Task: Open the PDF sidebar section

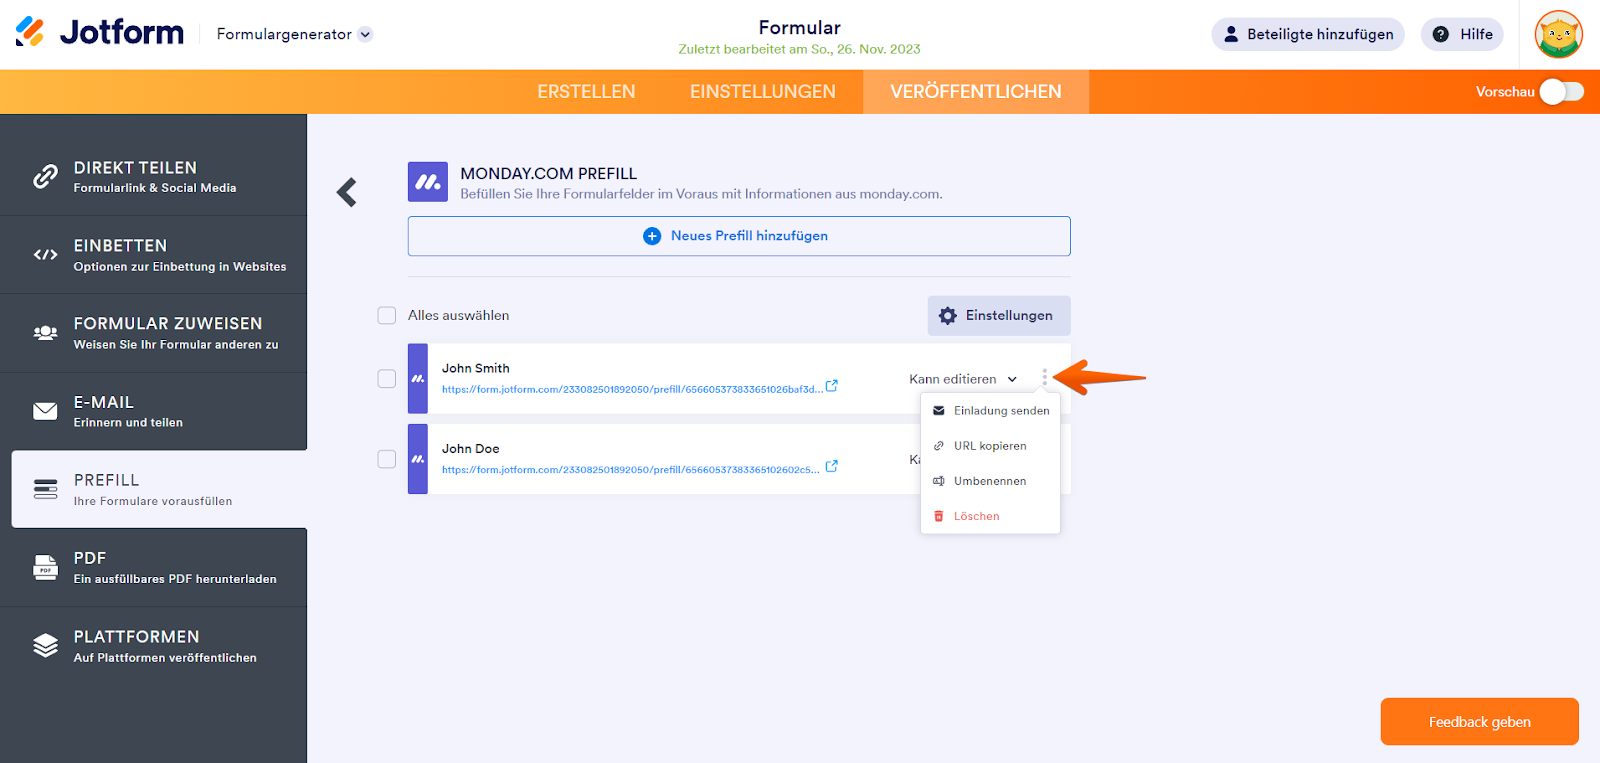Action: pos(154,567)
